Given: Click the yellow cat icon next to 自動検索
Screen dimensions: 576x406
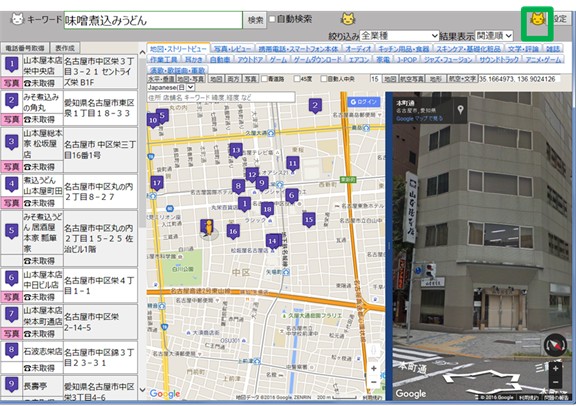Looking at the screenshot, I should (348, 19).
